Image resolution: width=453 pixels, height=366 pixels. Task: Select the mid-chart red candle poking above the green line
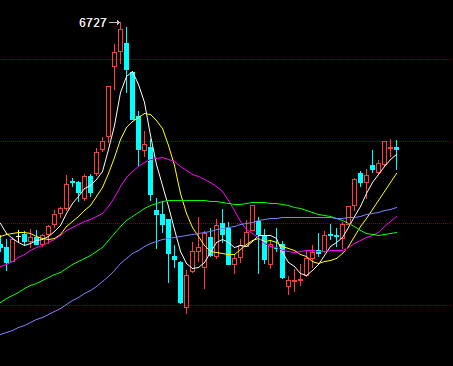coord(252,218)
